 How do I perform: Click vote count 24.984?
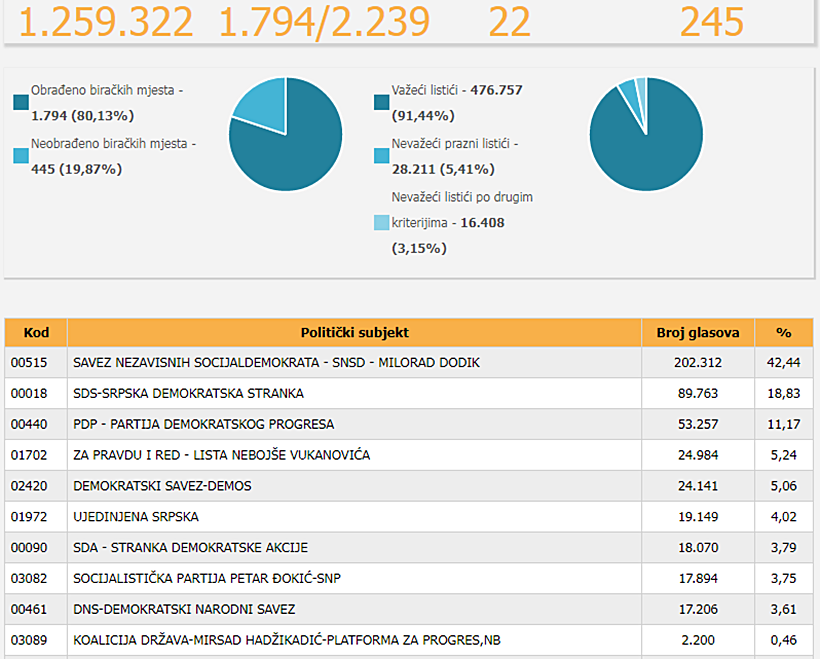(698, 455)
